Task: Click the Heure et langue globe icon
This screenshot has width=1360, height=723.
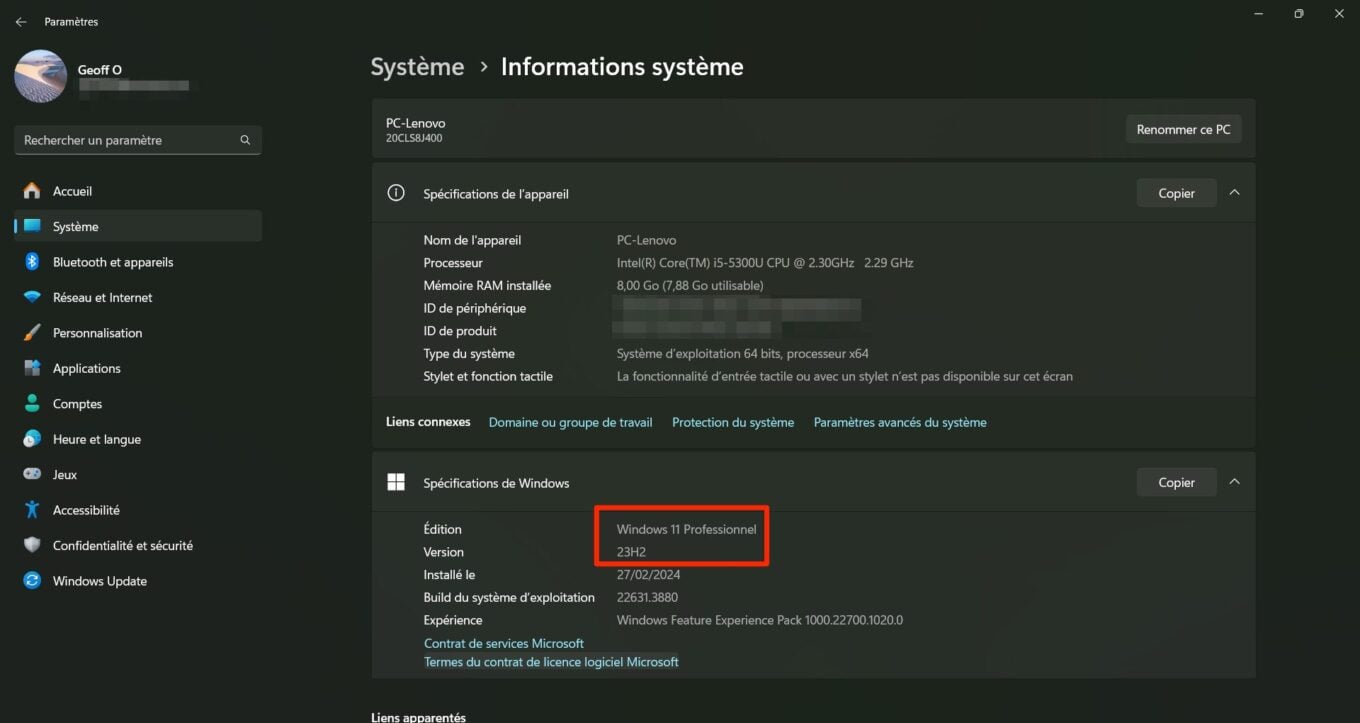Action: (32, 439)
